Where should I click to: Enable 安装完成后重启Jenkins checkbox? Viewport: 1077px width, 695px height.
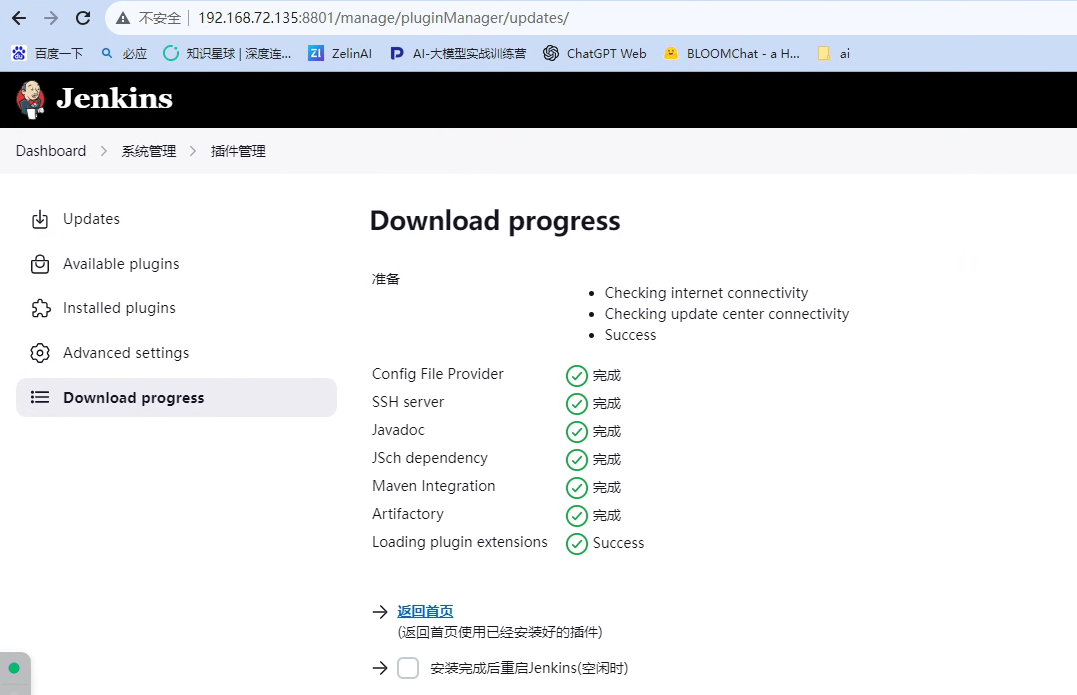(408, 667)
